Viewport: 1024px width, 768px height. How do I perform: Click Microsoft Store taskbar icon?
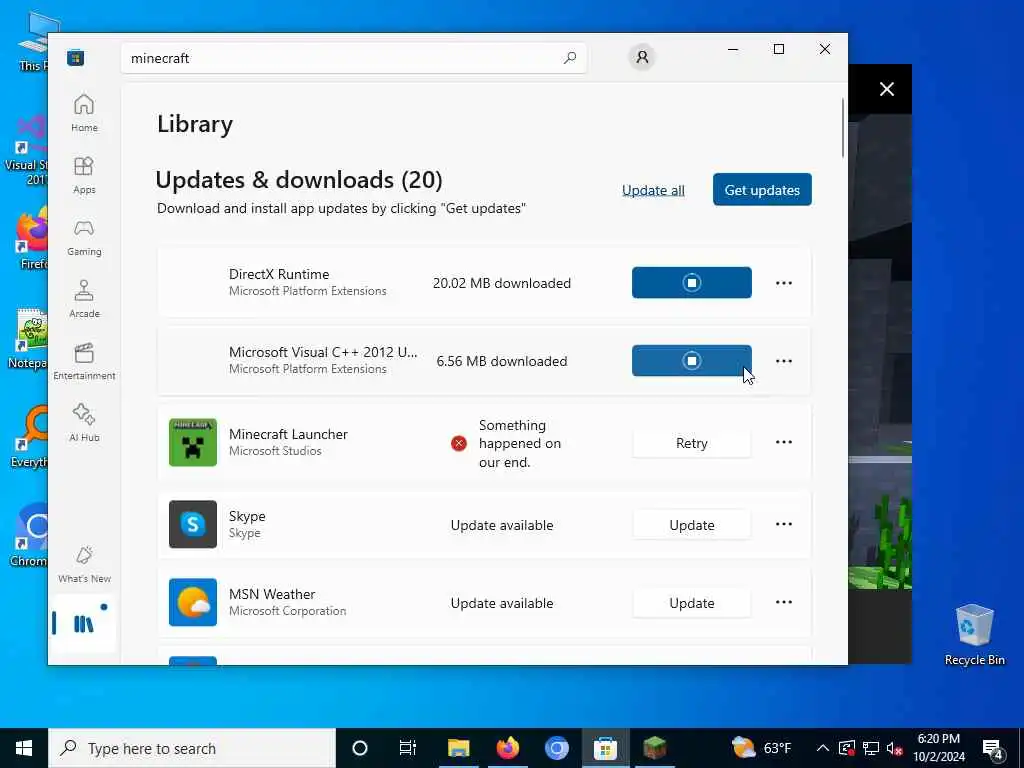605,748
